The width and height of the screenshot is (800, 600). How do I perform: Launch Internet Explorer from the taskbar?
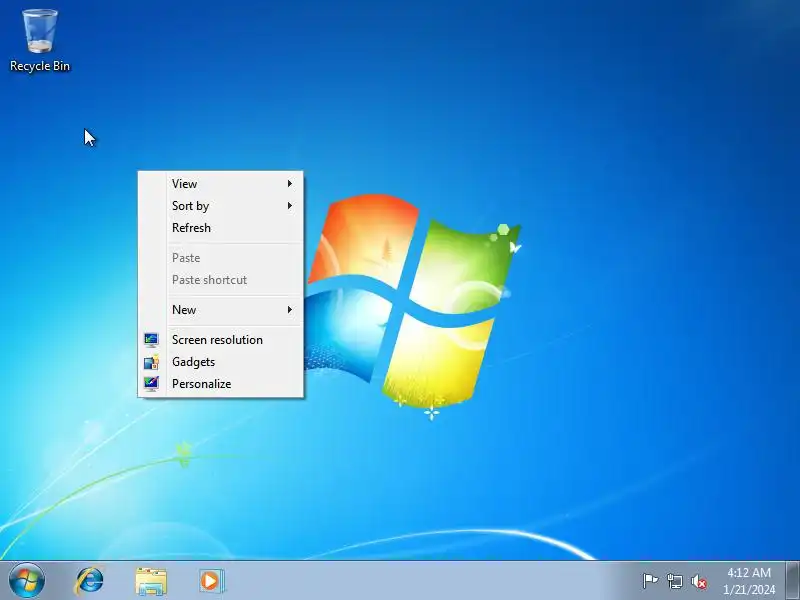point(89,581)
